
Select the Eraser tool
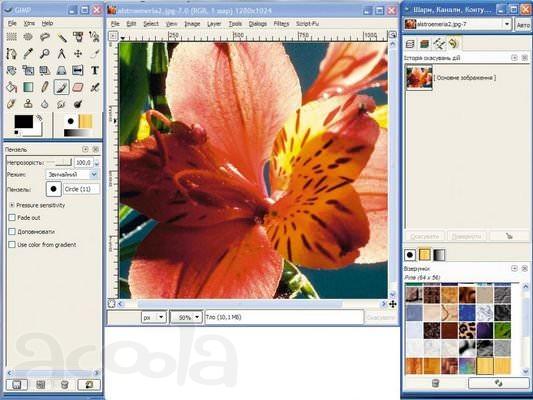coord(78,87)
